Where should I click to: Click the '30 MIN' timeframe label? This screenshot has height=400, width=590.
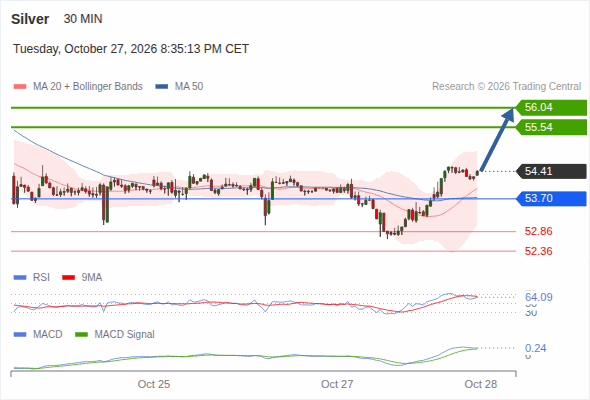83,19
